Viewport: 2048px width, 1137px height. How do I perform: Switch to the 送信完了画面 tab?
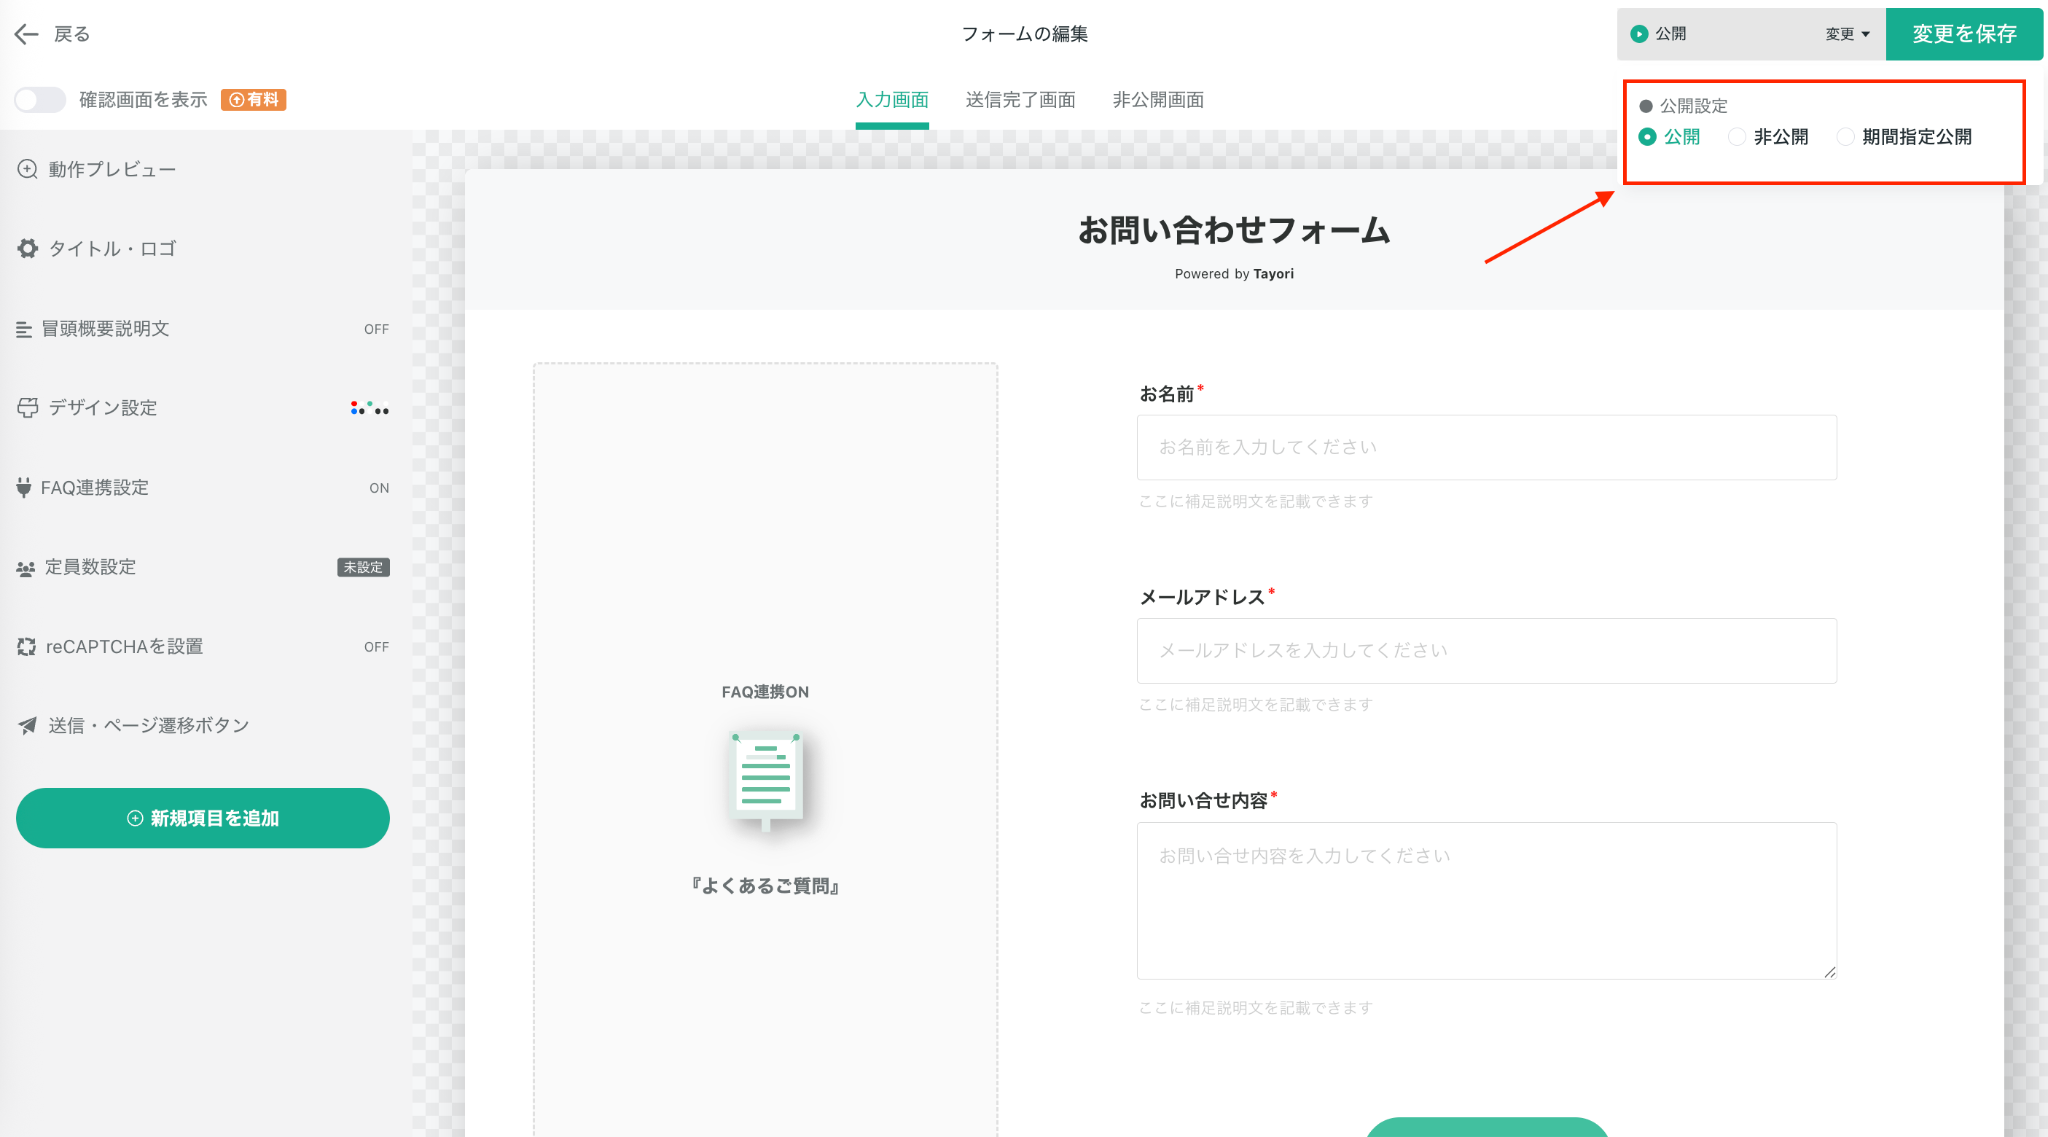tap(1020, 100)
